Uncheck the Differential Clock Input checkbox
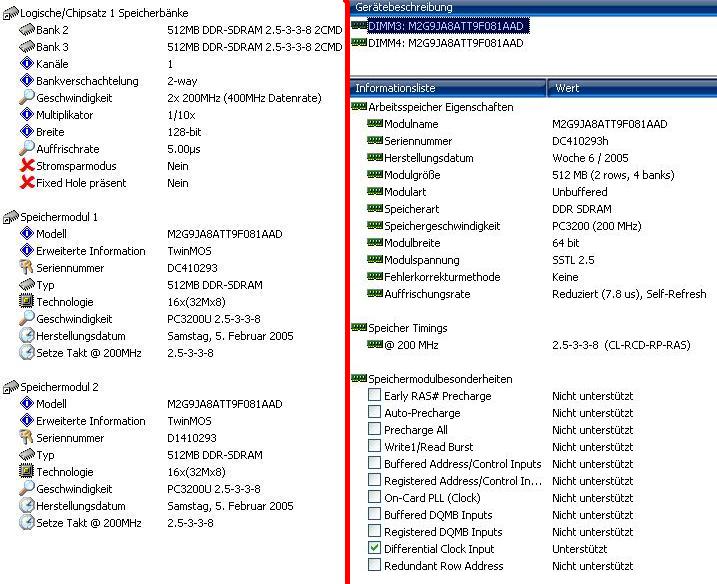 click(375, 548)
